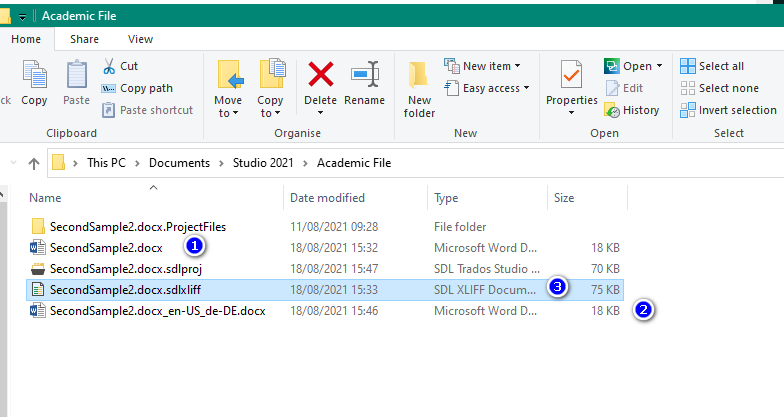
Task: Click the Delete red X icon
Action: click(x=321, y=75)
